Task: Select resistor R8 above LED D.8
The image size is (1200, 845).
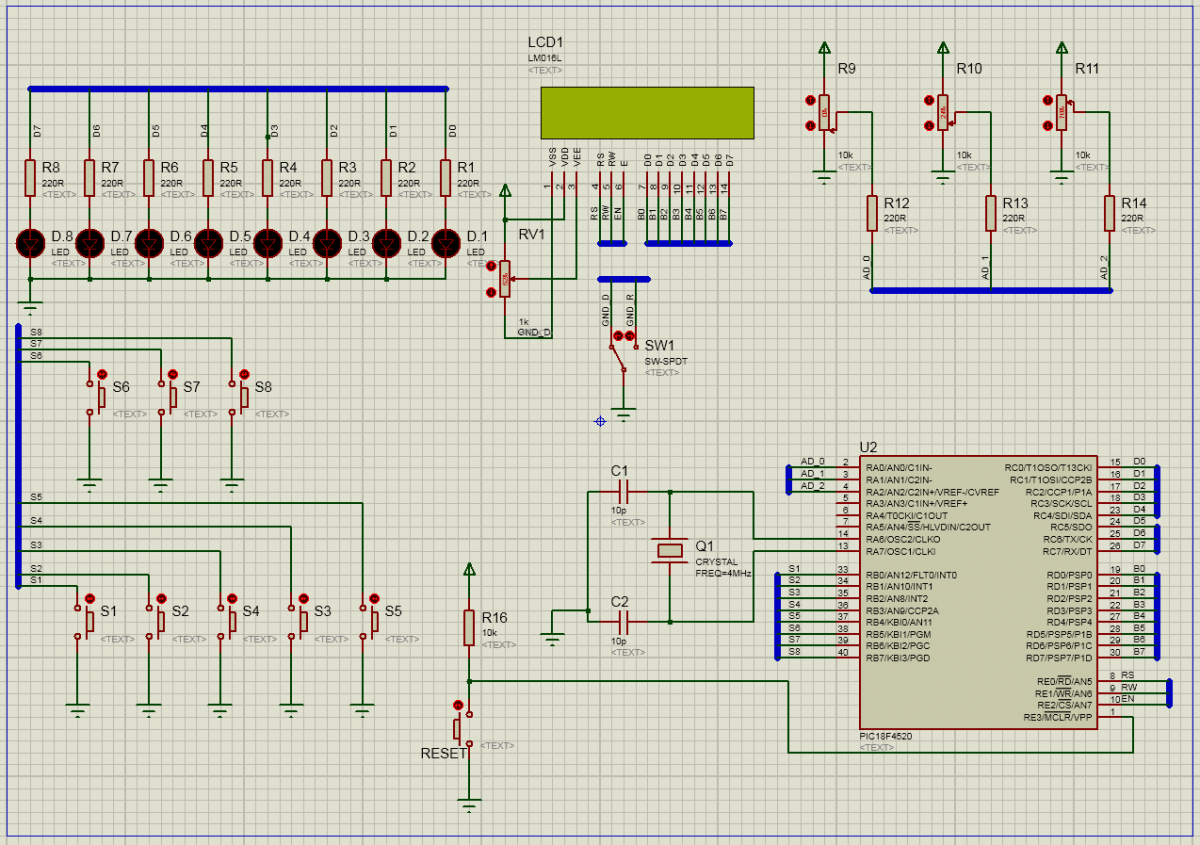Action: coord(30,177)
